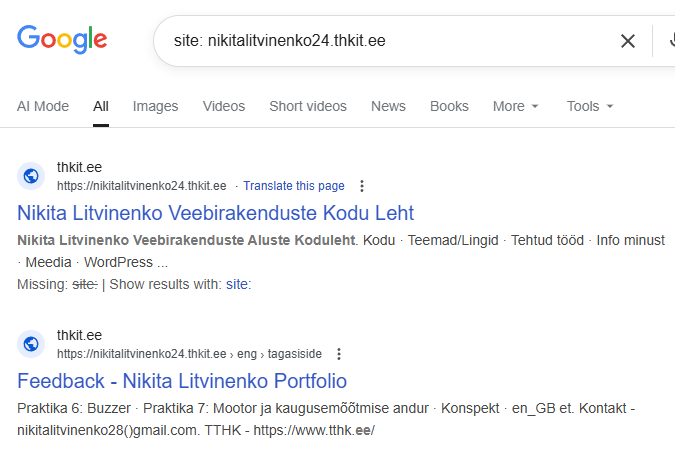This screenshot has height=460, width=675.
Task: Click the globe favicon of first result
Action: click(31, 176)
